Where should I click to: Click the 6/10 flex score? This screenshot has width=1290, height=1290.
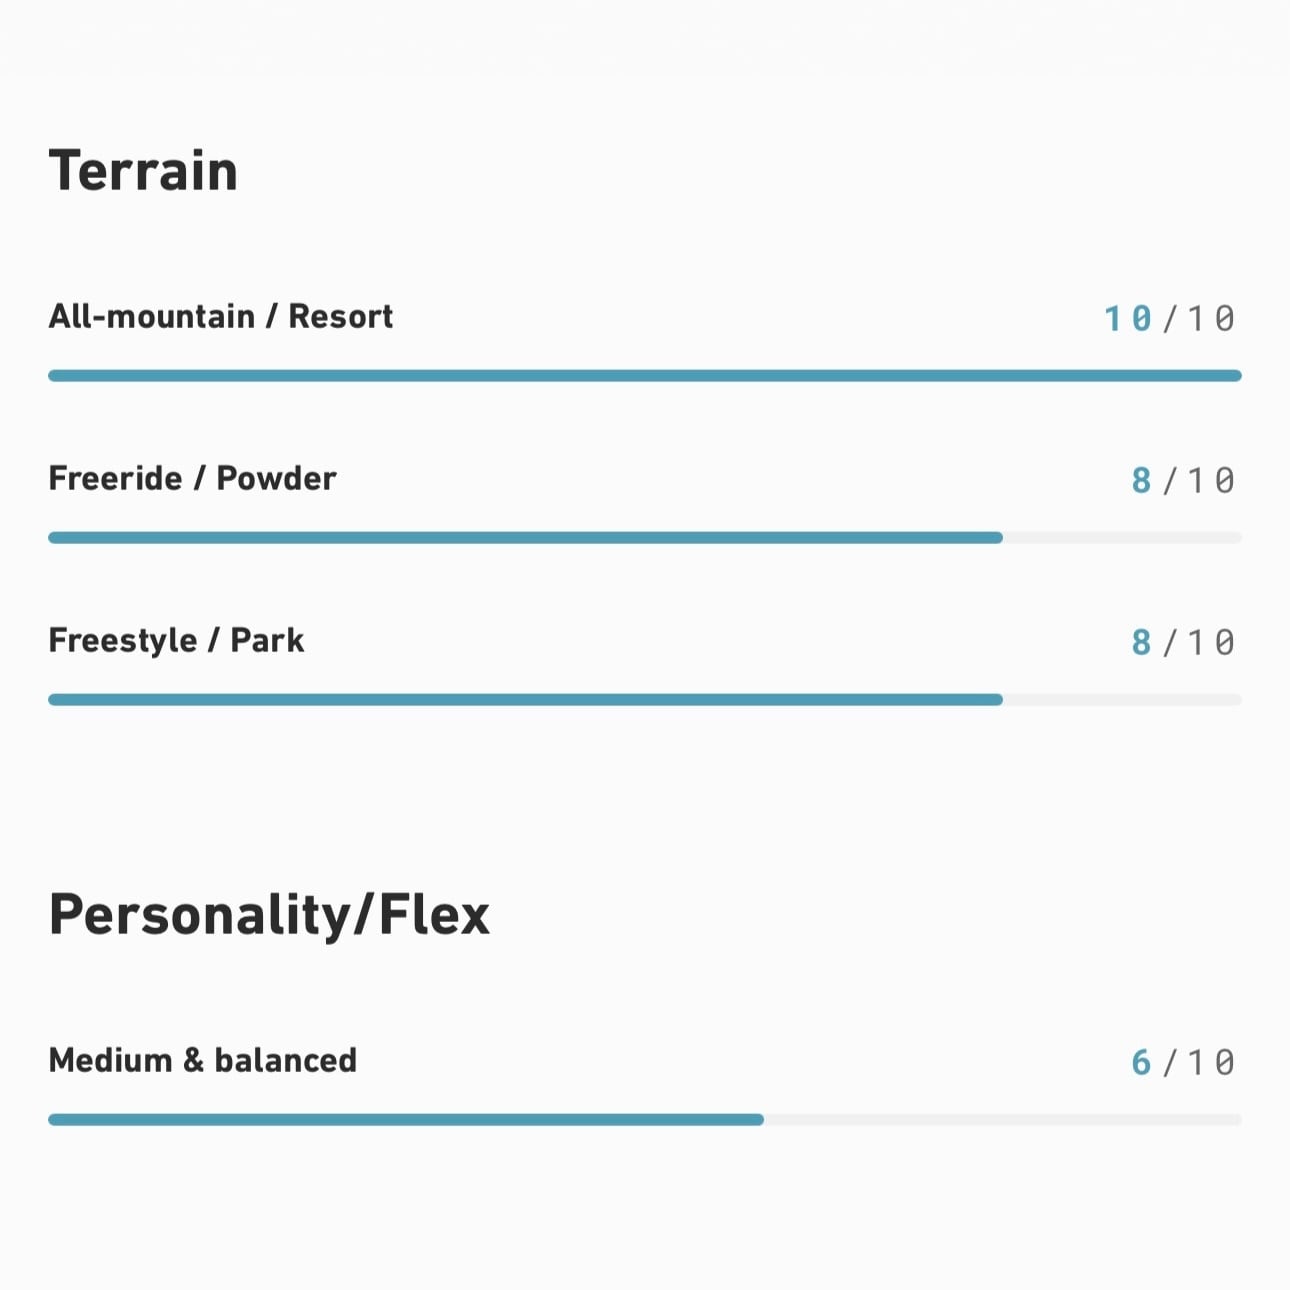click(1183, 1063)
